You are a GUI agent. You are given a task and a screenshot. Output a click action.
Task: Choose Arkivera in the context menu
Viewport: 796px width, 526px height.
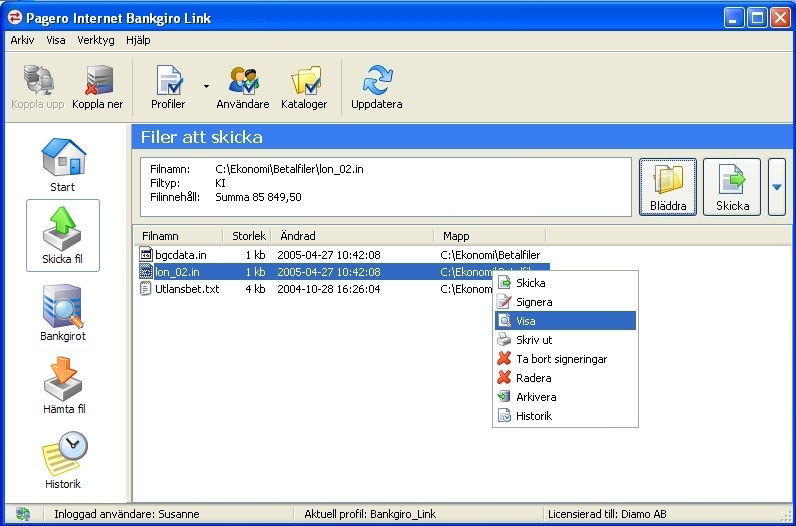[566, 397]
